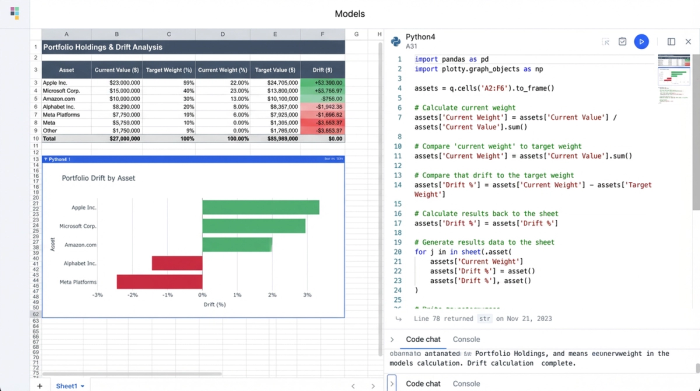Select the 'Apple Inc.' asset cell
The image size is (700, 391).
point(67,83)
